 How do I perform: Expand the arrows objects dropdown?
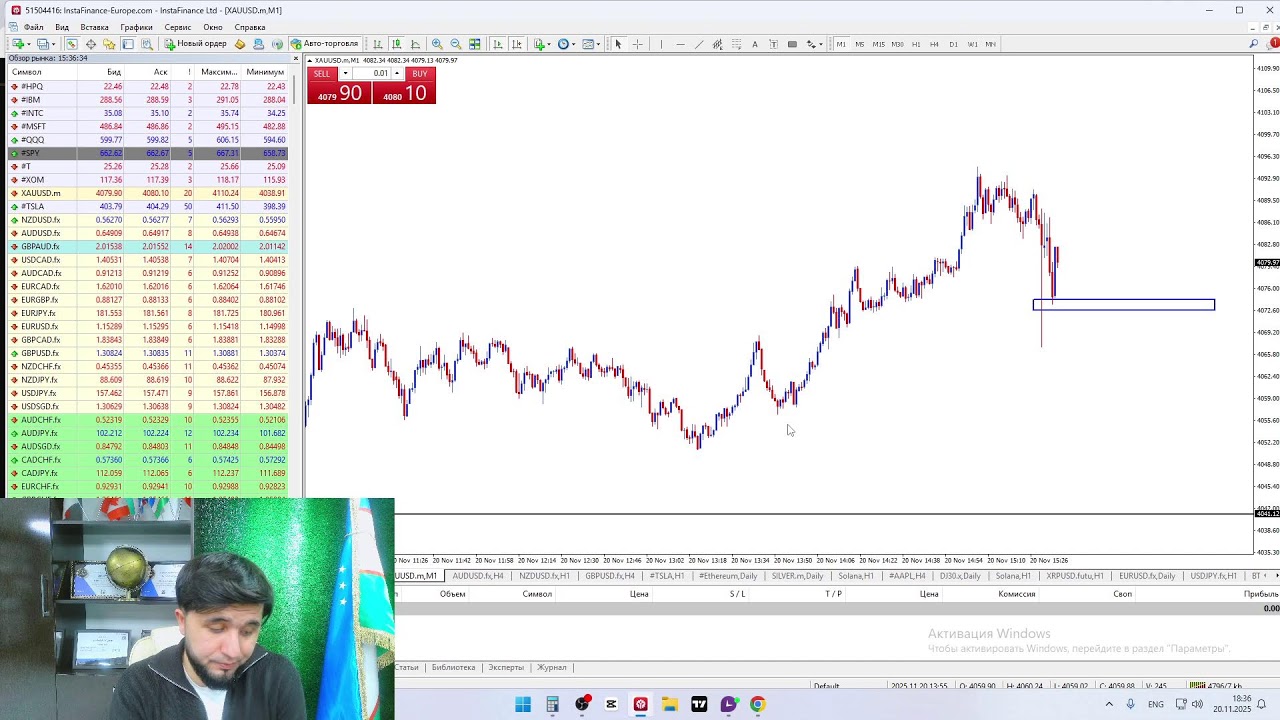(x=820, y=44)
